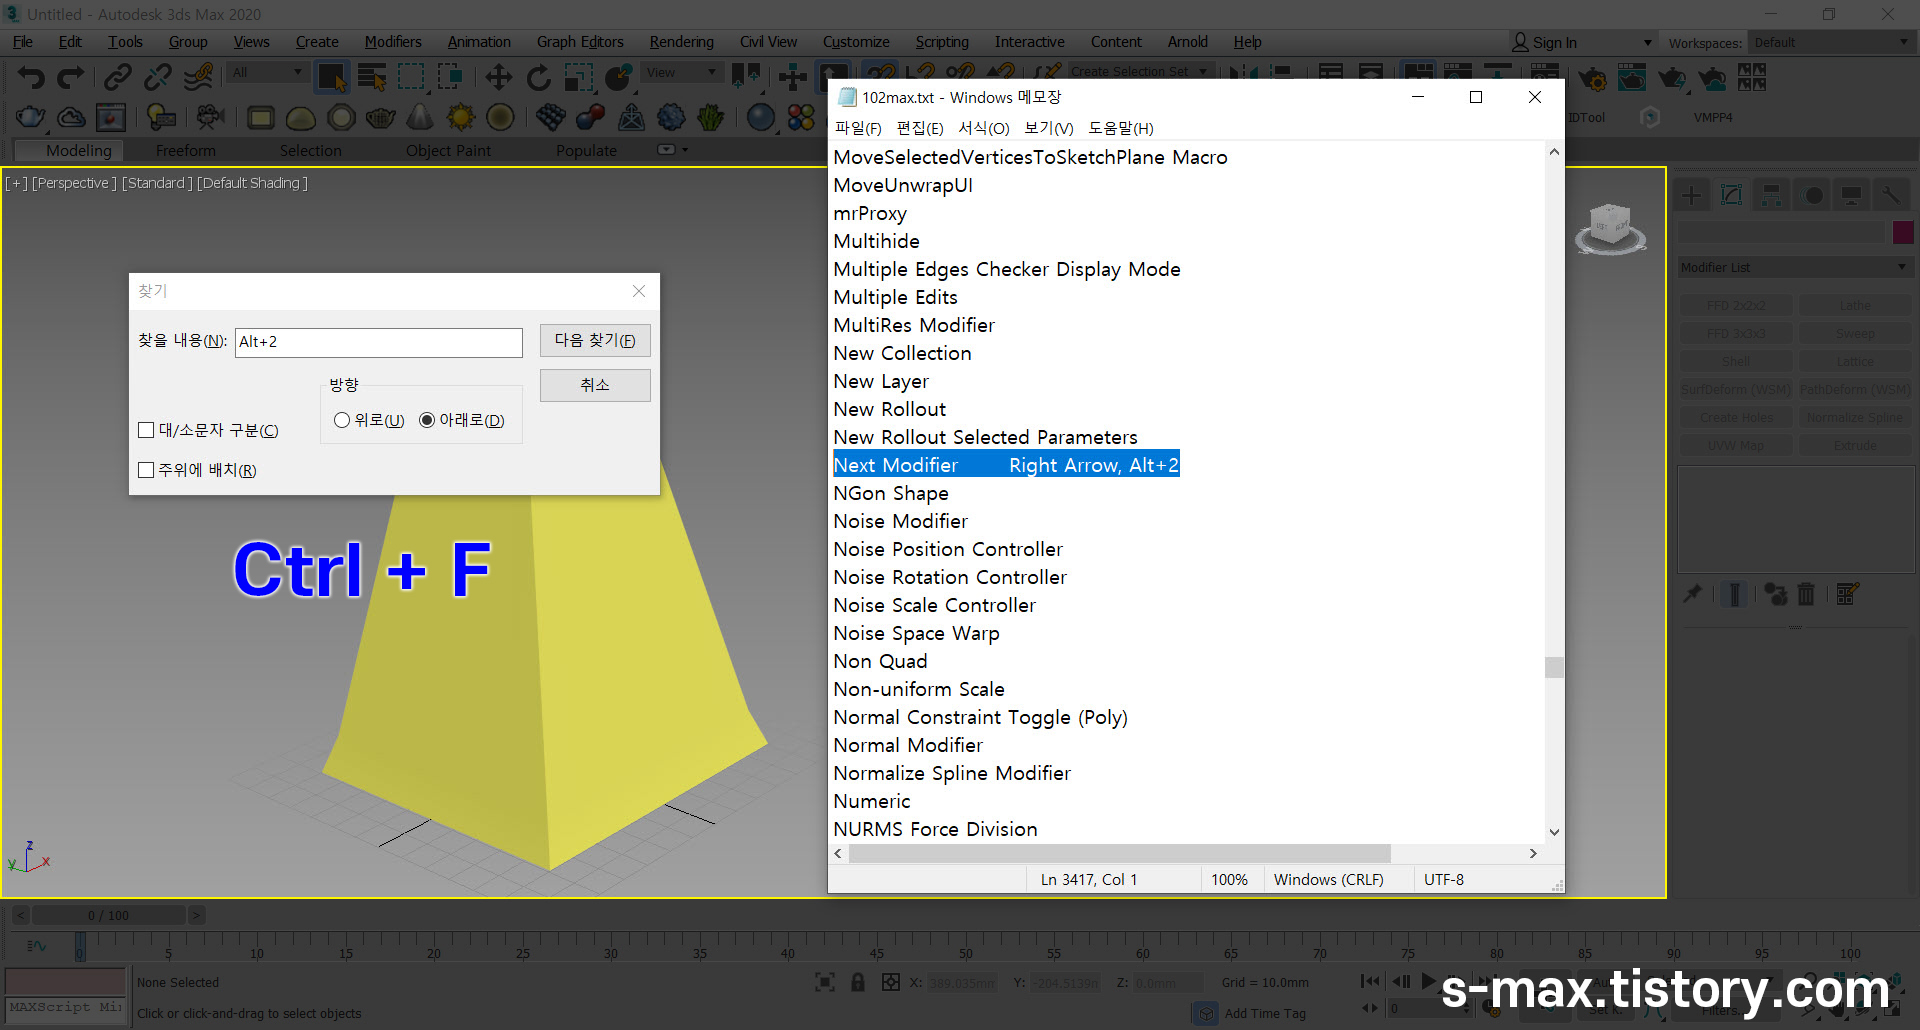Open Graph Editors menu

580,42
